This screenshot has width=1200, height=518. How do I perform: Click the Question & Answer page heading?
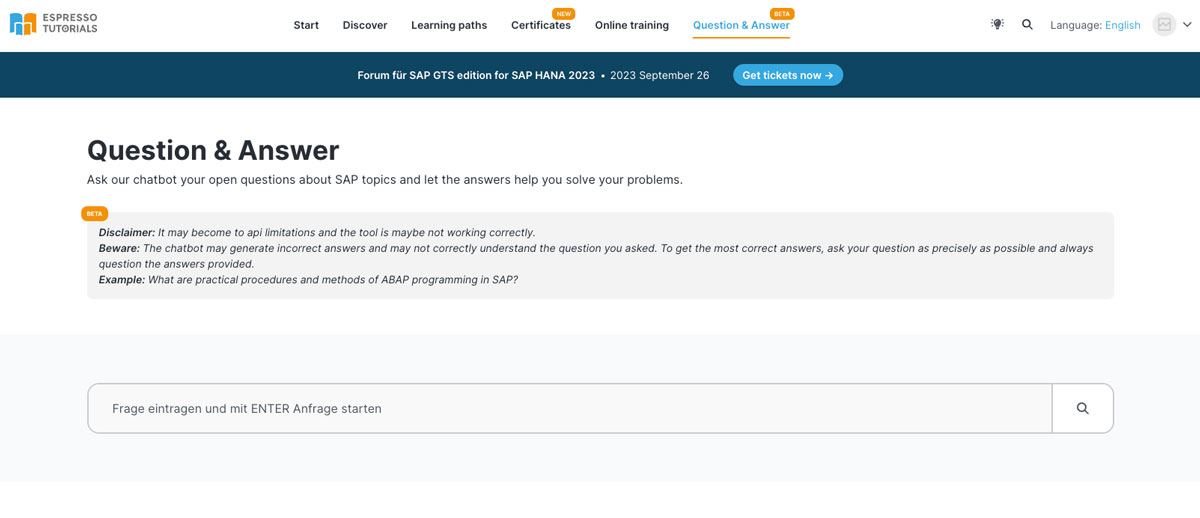pyautogui.click(x=213, y=150)
